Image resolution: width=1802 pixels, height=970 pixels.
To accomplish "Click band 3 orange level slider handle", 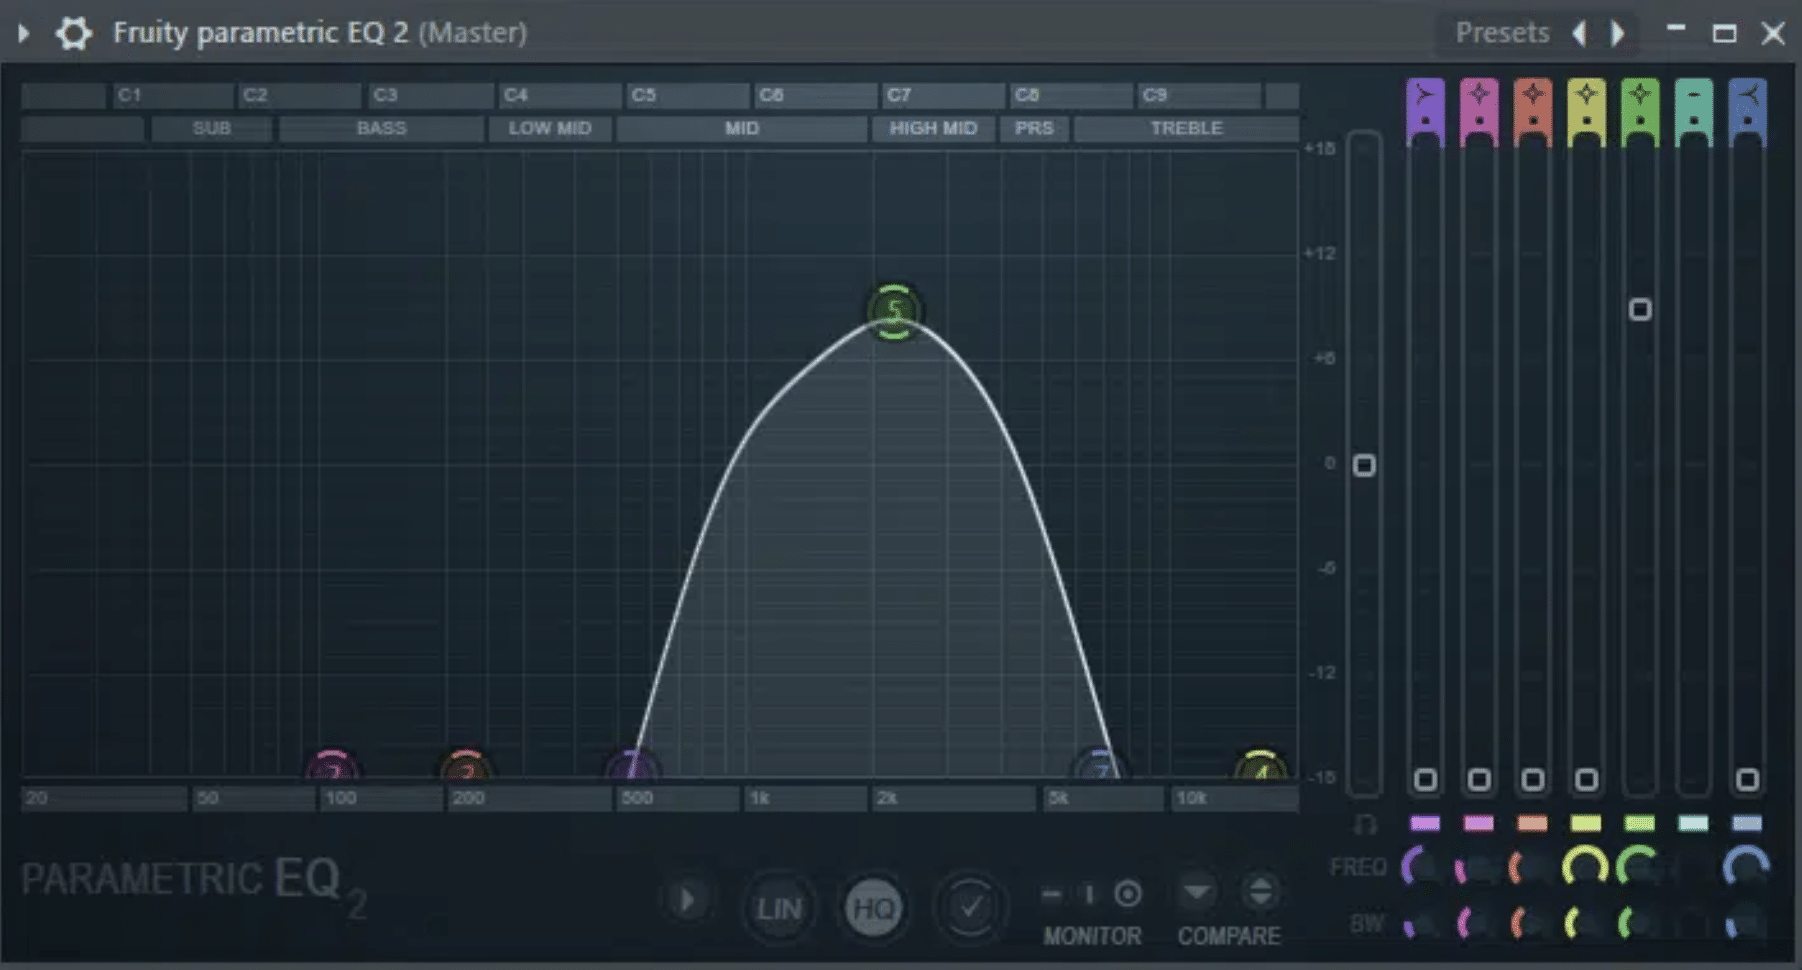I will click(x=1532, y=779).
